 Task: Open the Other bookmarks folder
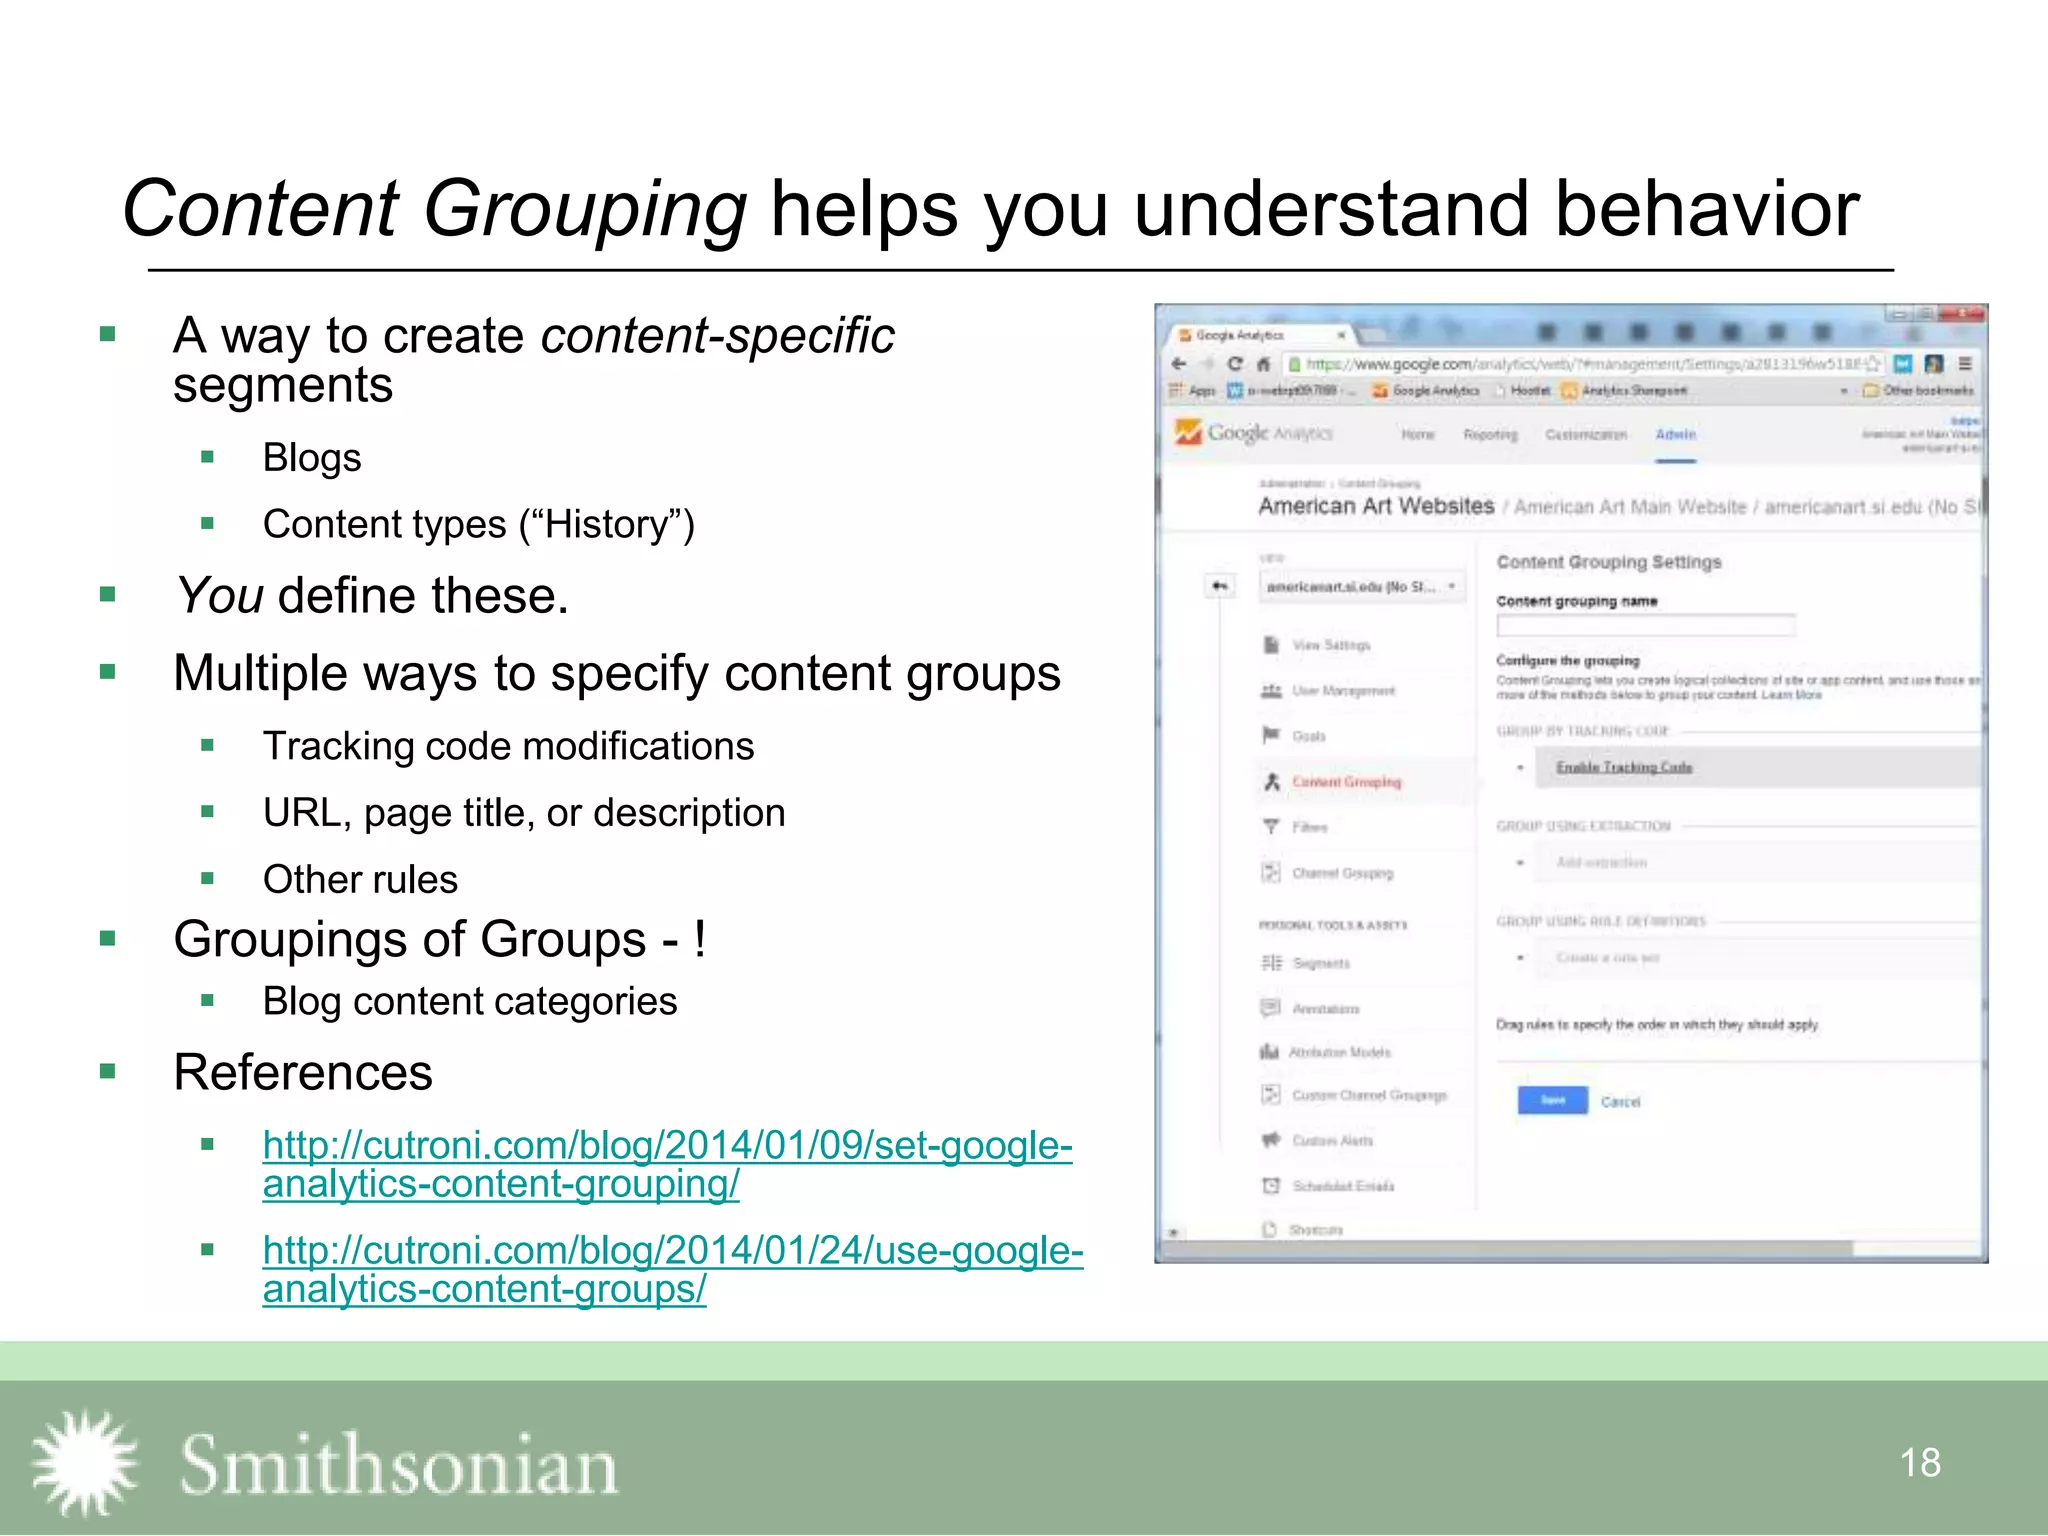[x=1918, y=390]
